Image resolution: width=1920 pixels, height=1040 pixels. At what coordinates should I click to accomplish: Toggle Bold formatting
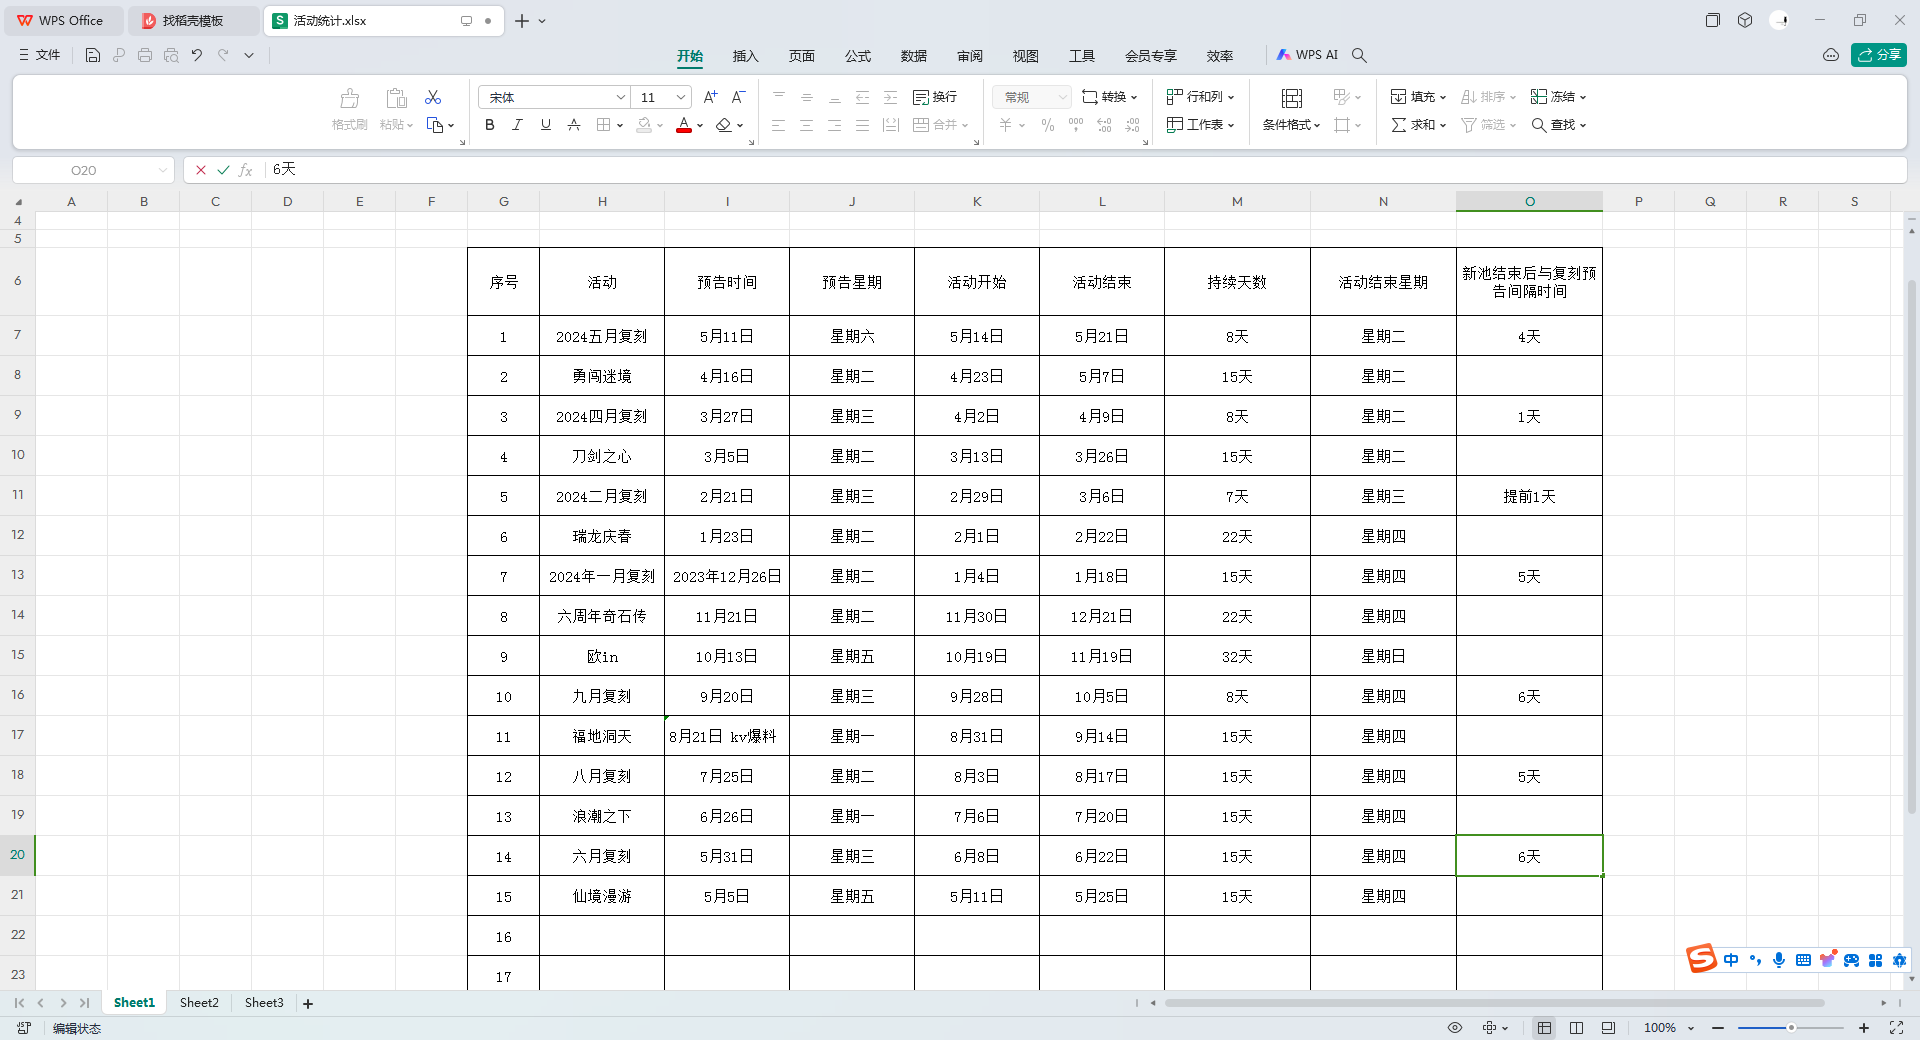pyautogui.click(x=489, y=125)
